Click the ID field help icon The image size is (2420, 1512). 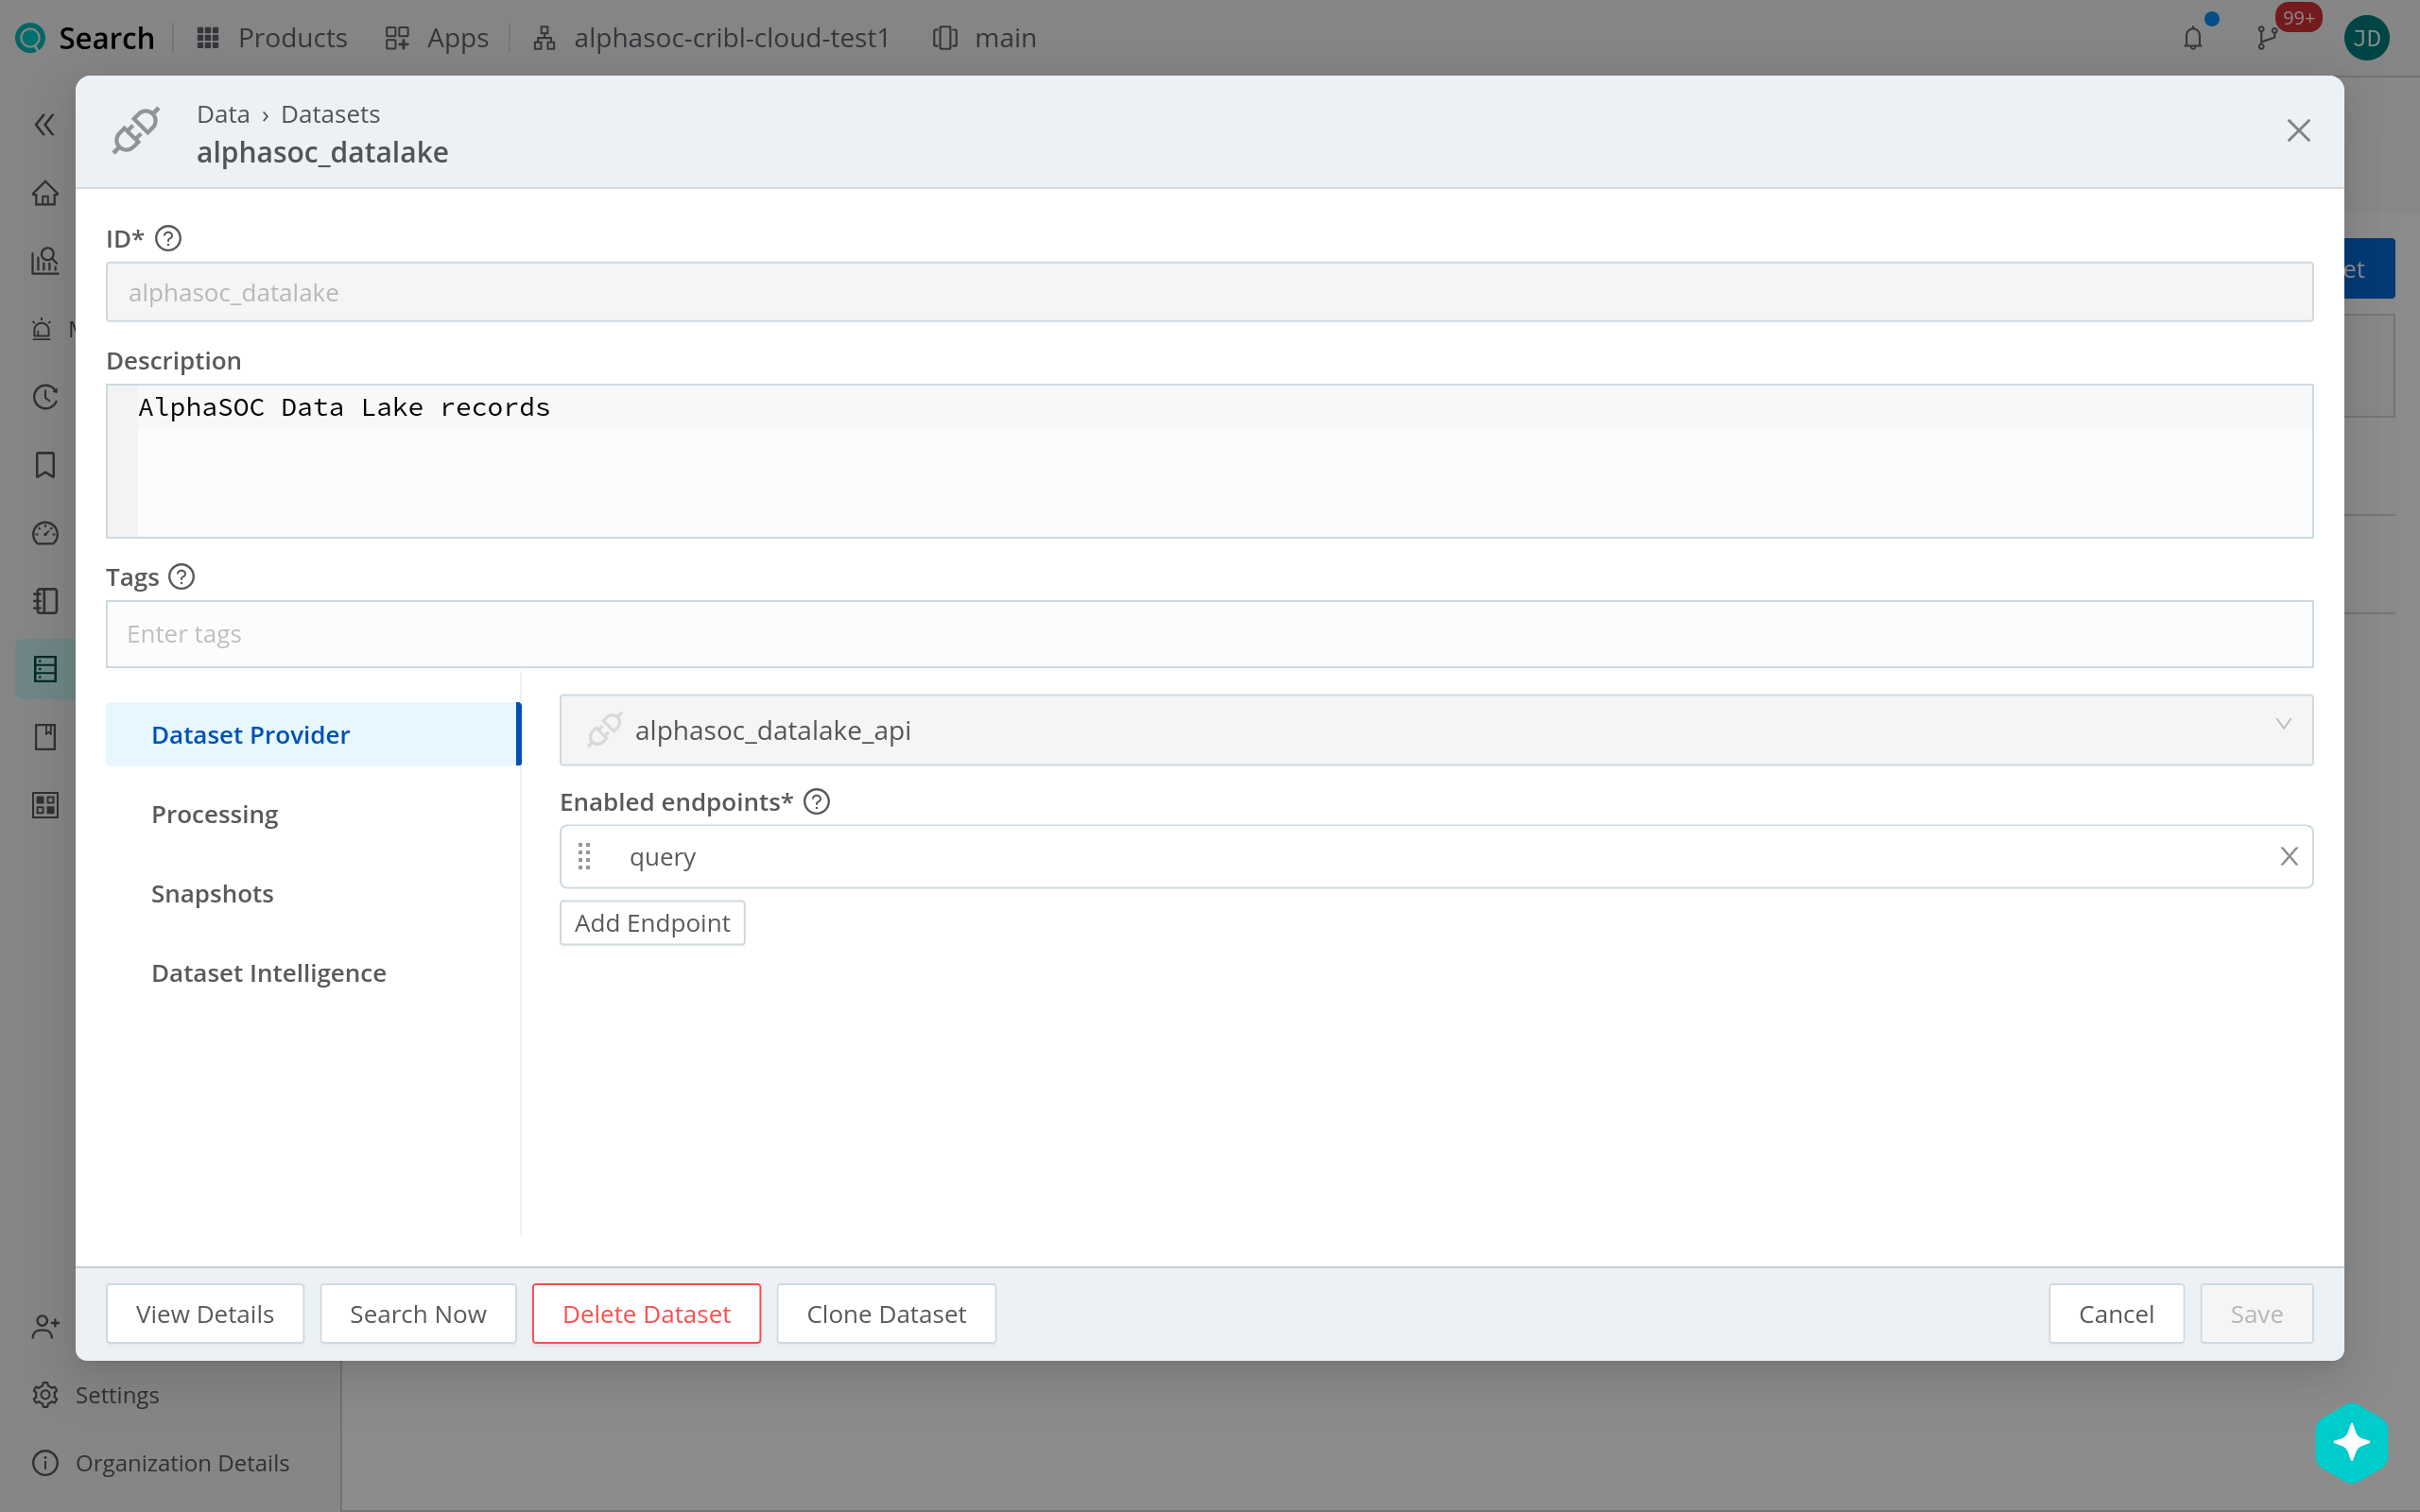click(x=168, y=239)
